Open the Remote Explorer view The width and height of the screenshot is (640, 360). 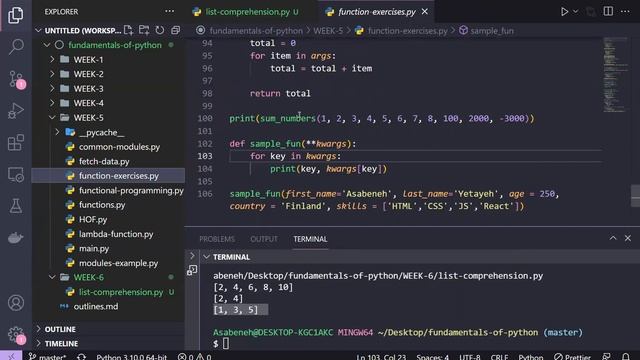[x=16, y=175]
